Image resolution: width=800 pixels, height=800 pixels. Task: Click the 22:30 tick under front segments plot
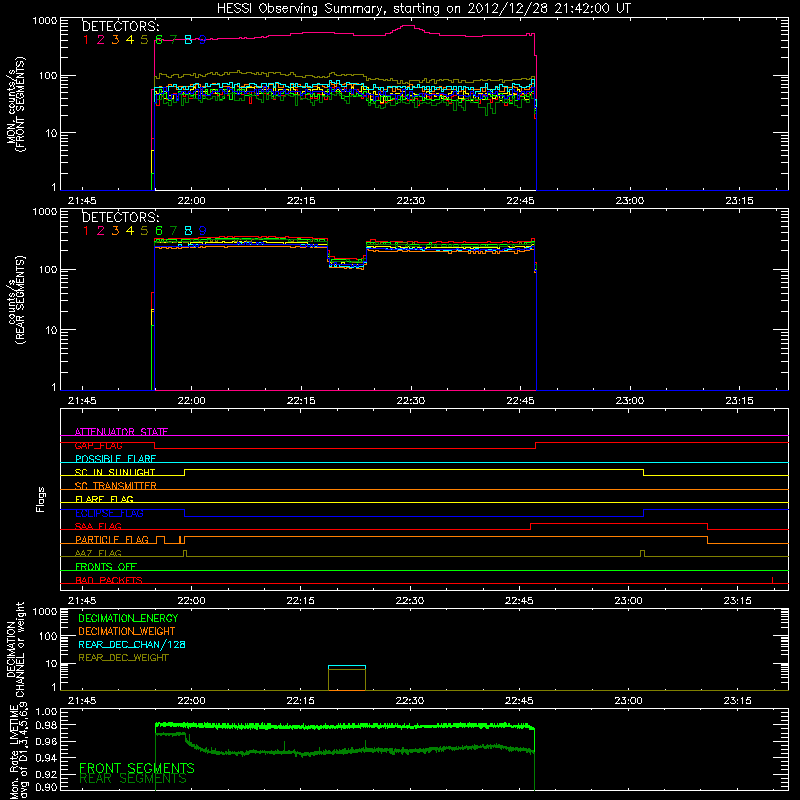[x=411, y=201]
